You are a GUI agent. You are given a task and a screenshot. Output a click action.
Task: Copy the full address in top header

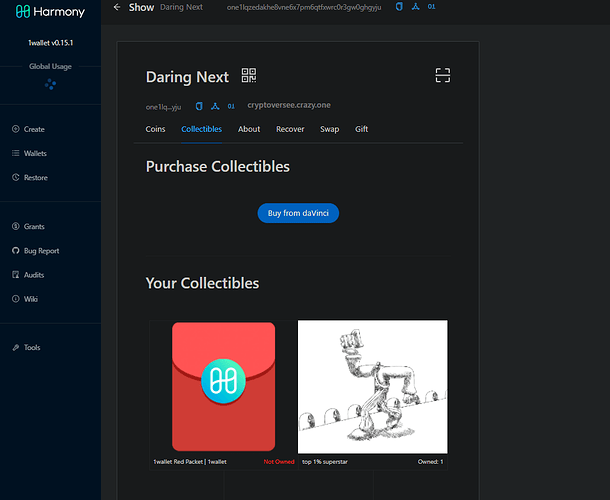(399, 7)
